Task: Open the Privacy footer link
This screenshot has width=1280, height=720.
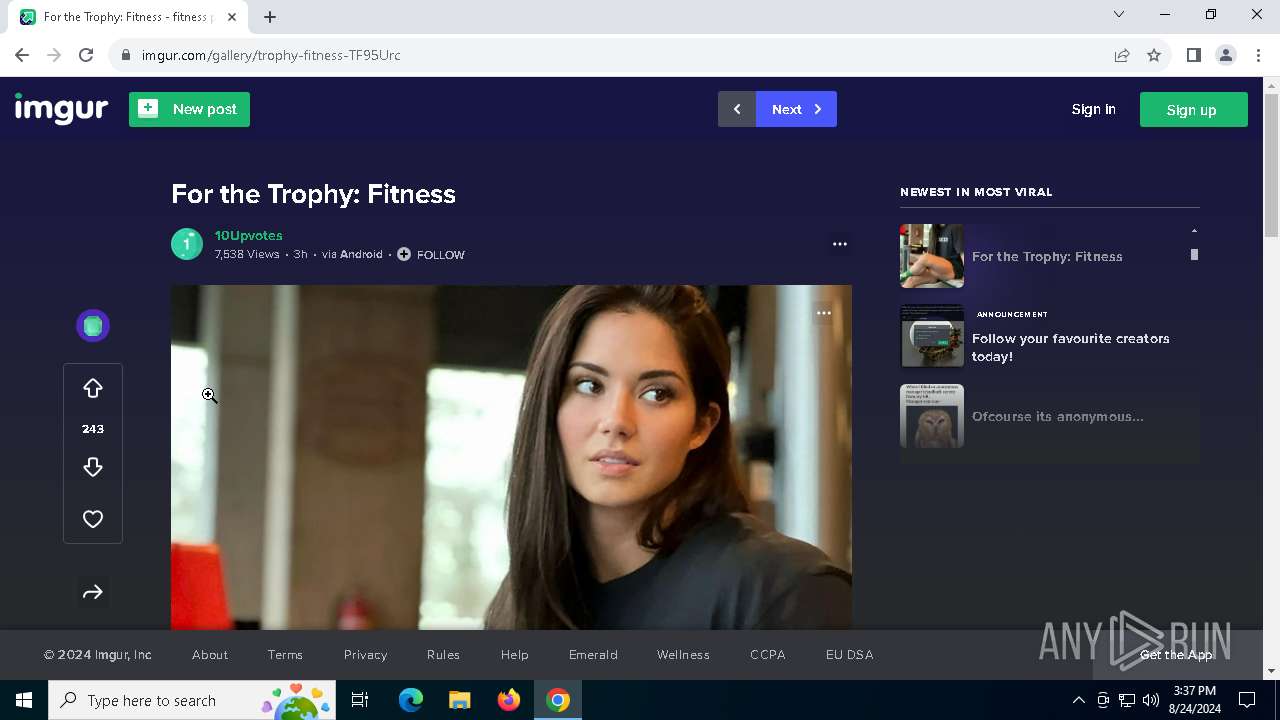Action: click(x=365, y=655)
